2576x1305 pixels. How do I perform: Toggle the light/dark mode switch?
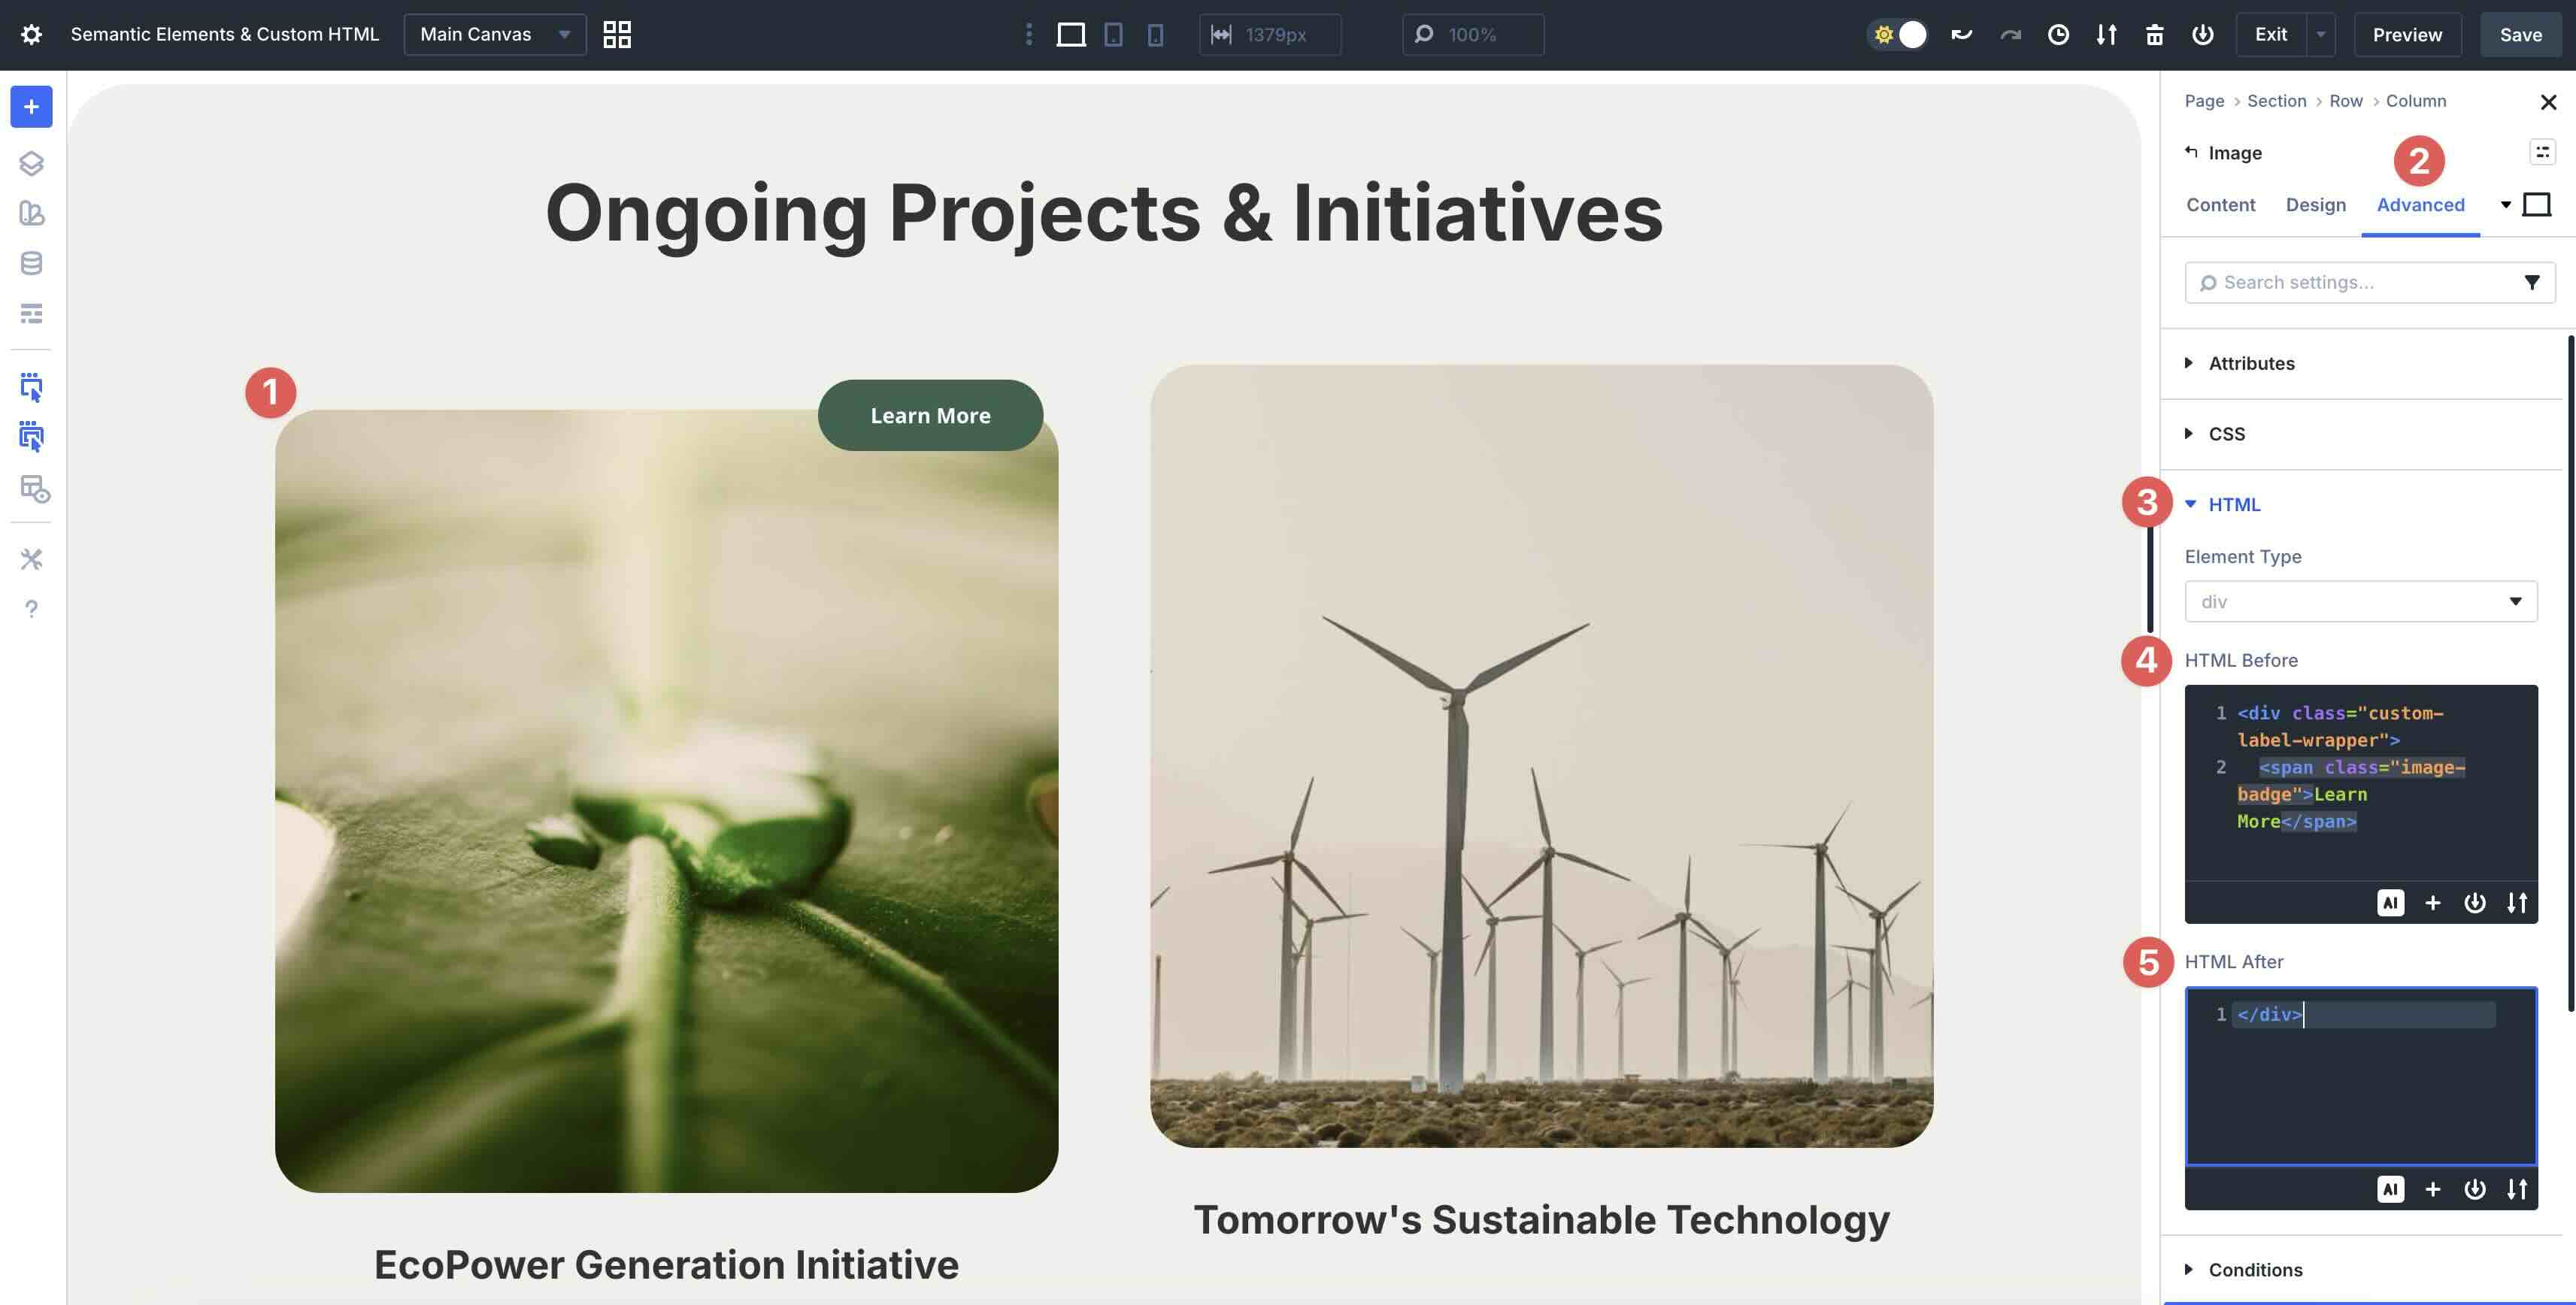coord(1898,35)
